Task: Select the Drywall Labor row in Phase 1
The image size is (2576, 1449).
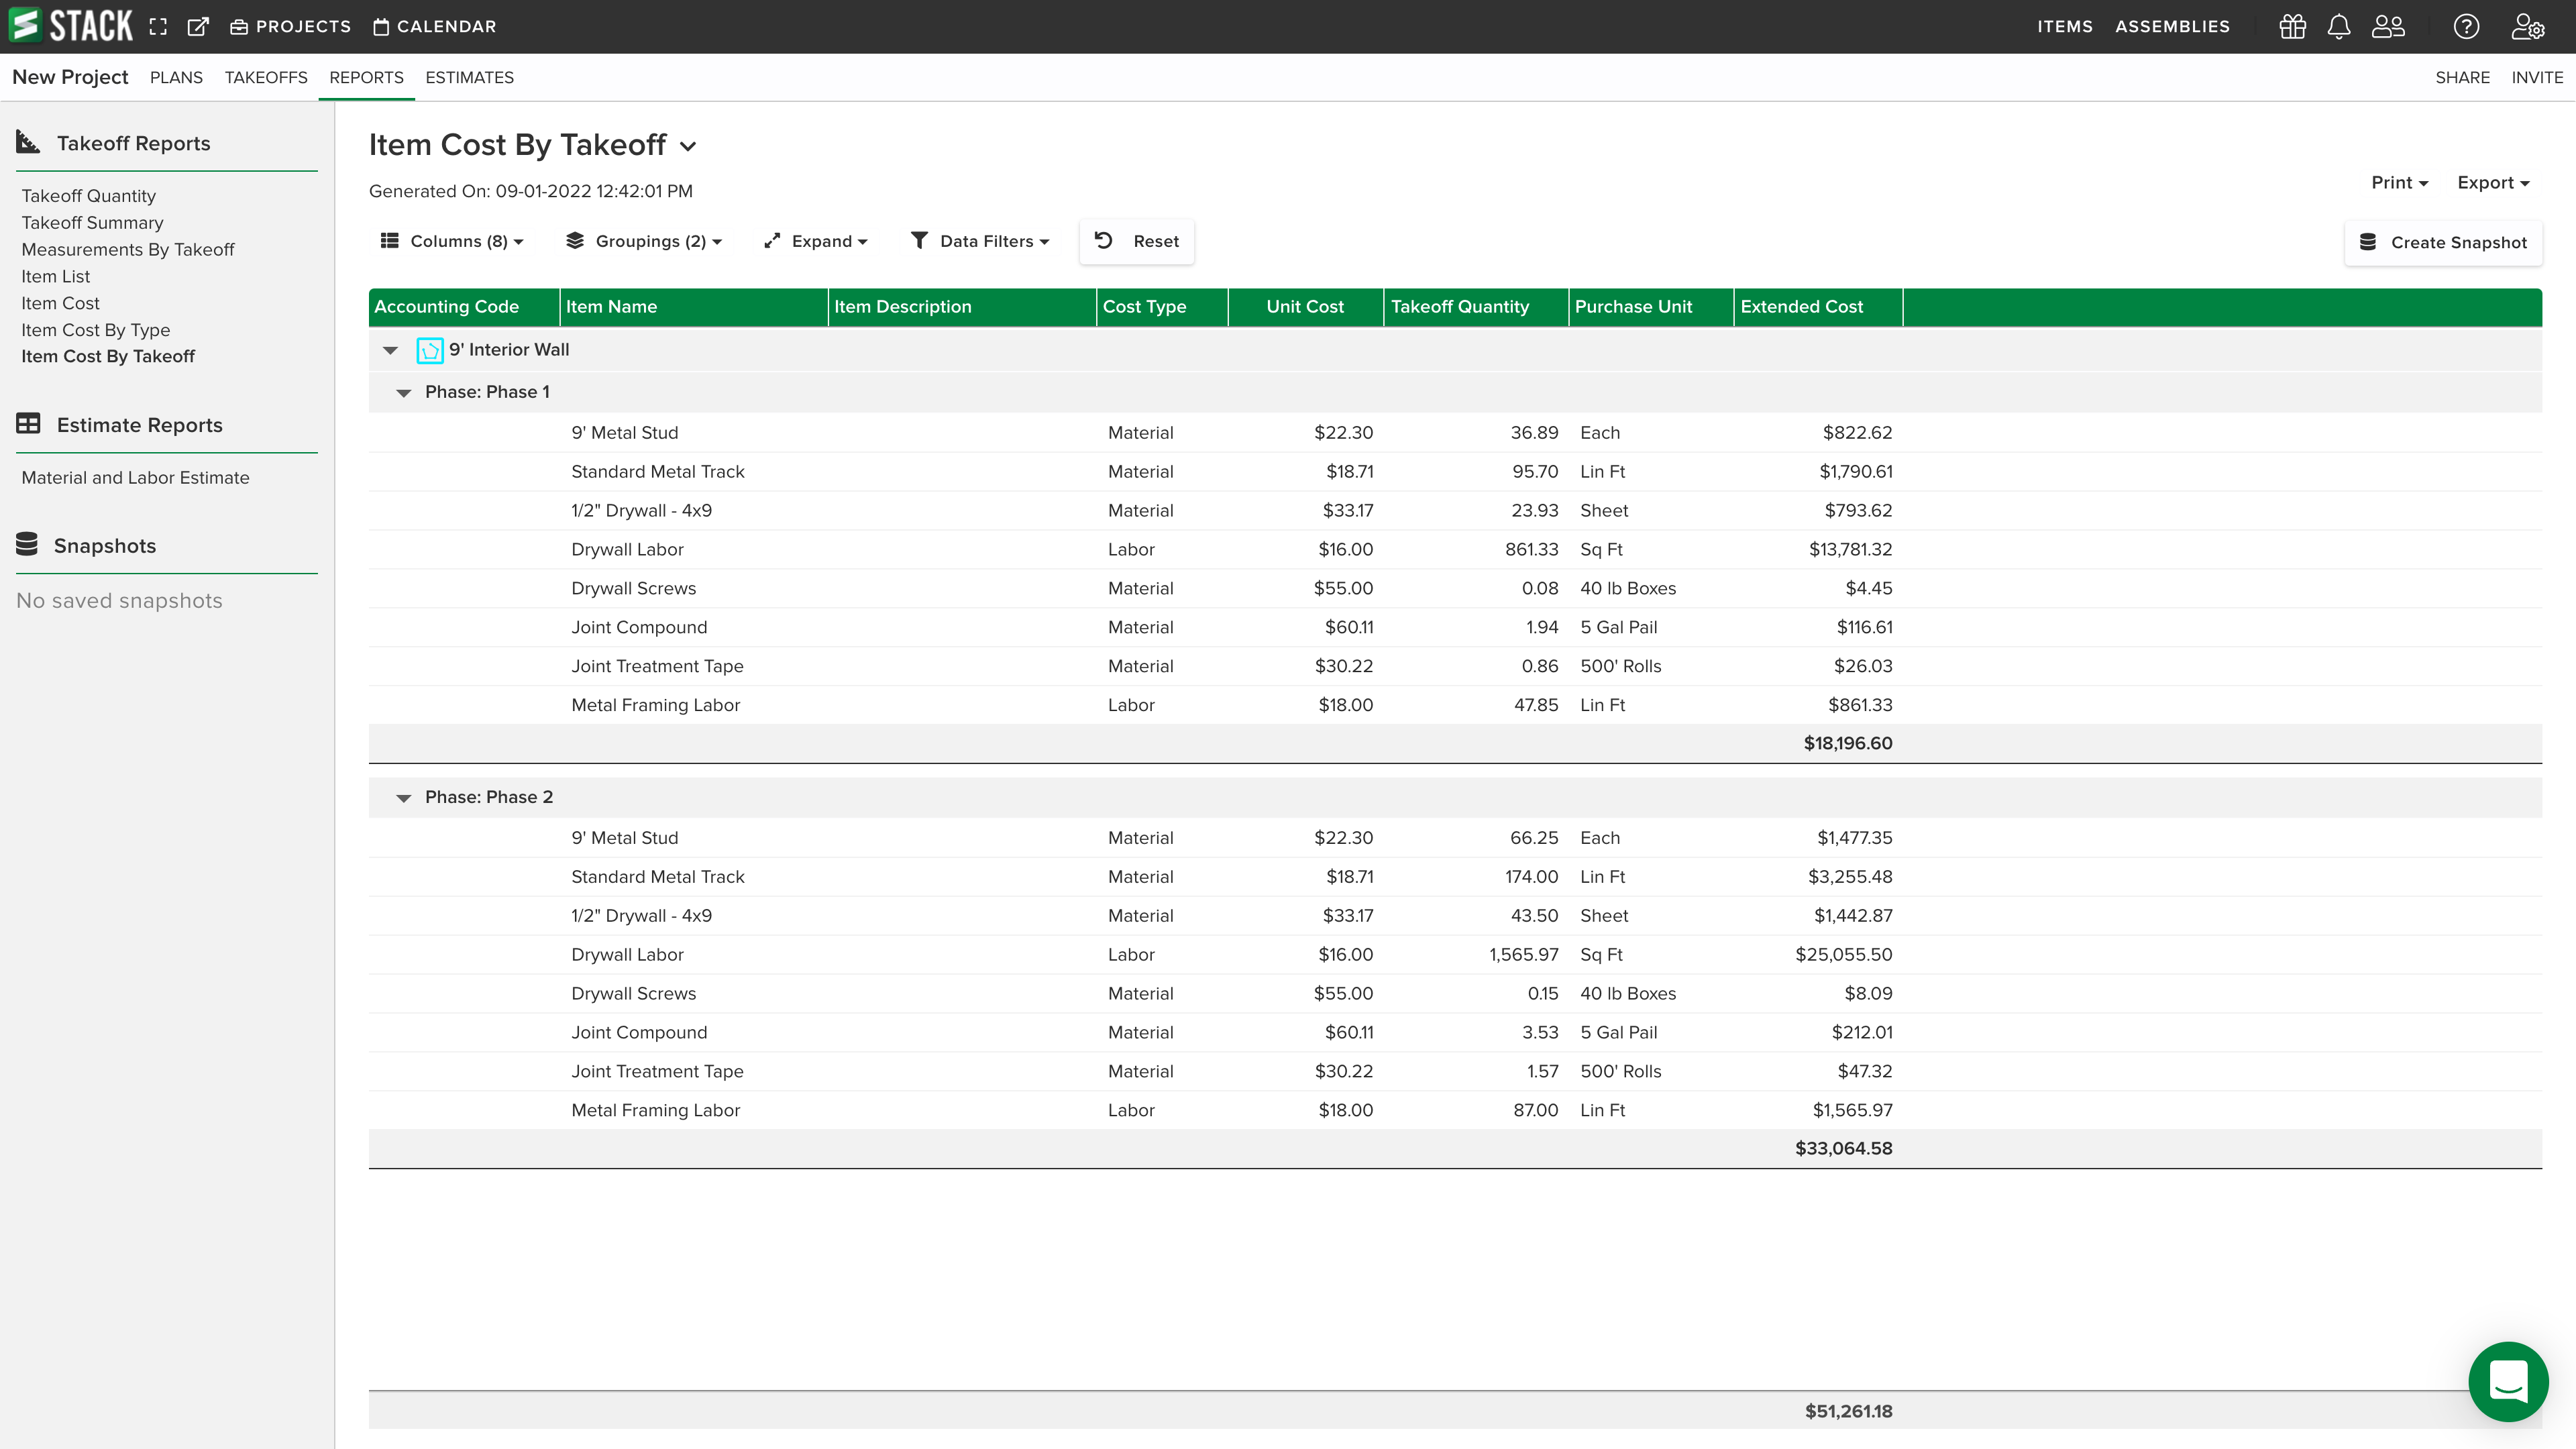Action: [x=627, y=549]
